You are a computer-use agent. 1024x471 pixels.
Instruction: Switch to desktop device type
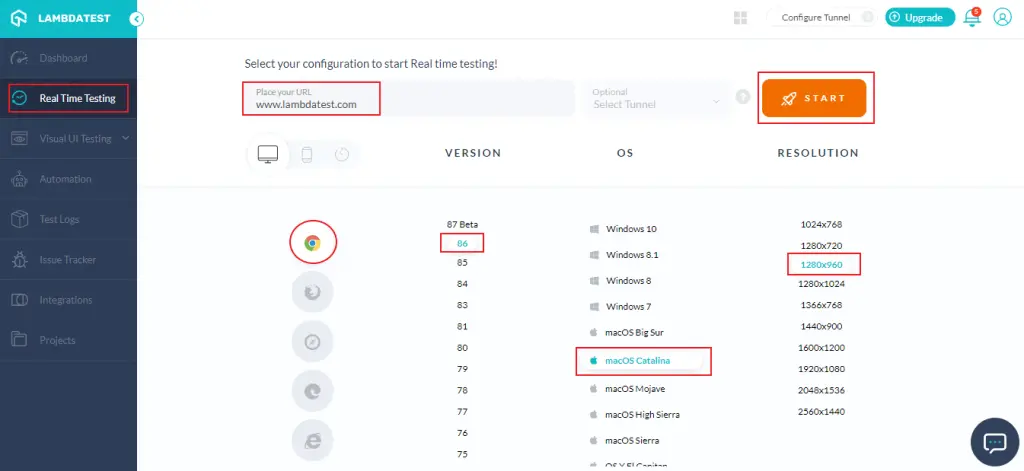pos(268,154)
